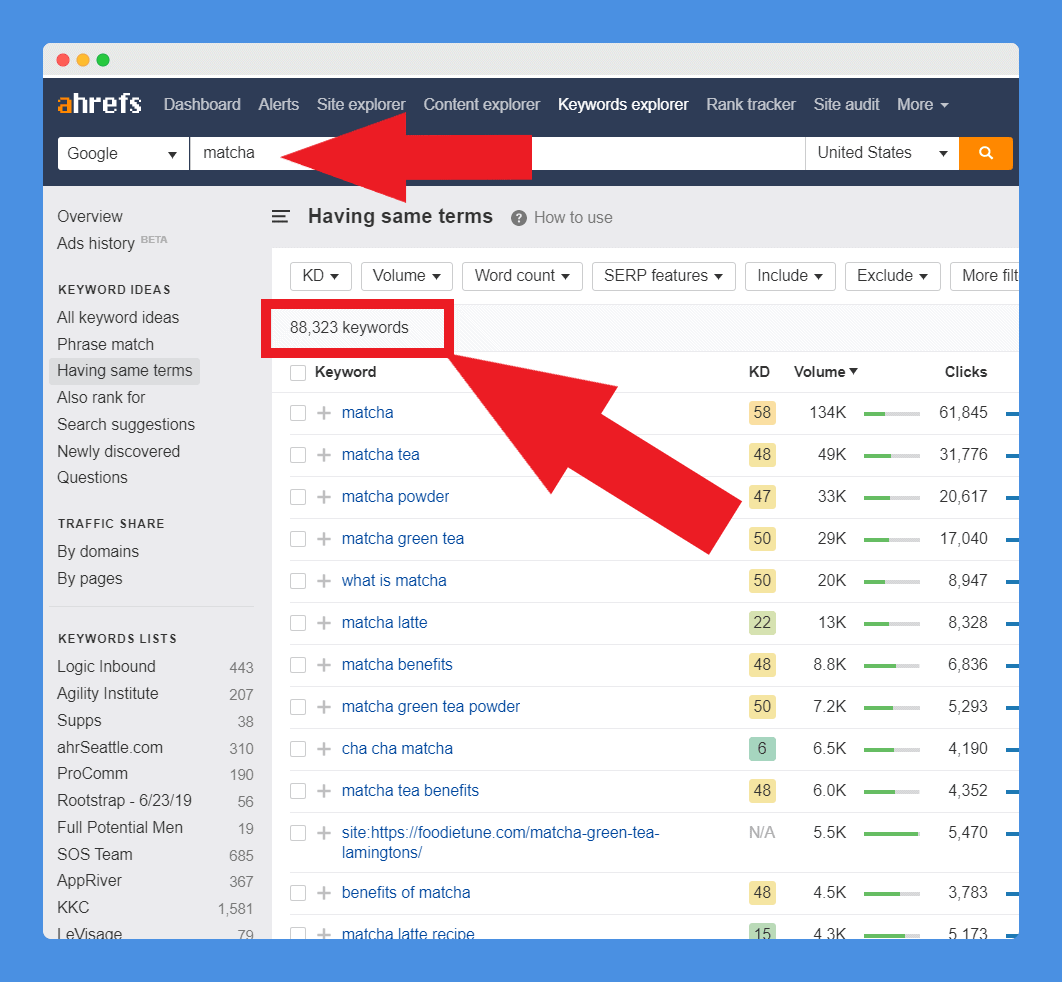Expand the Word count filter dropdown
This screenshot has width=1062, height=982.
(x=522, y=276)
